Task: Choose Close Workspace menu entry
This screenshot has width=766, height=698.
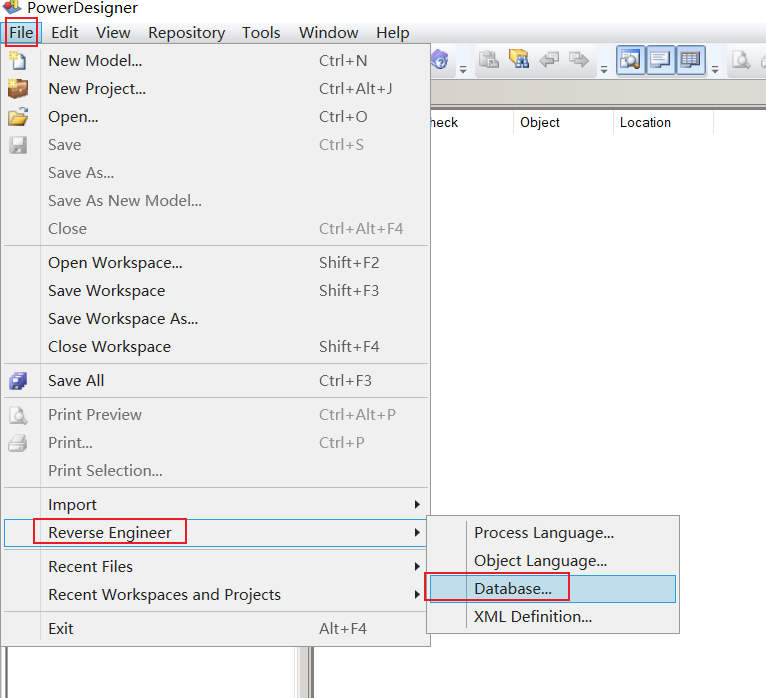Action: tap(216, 346)
